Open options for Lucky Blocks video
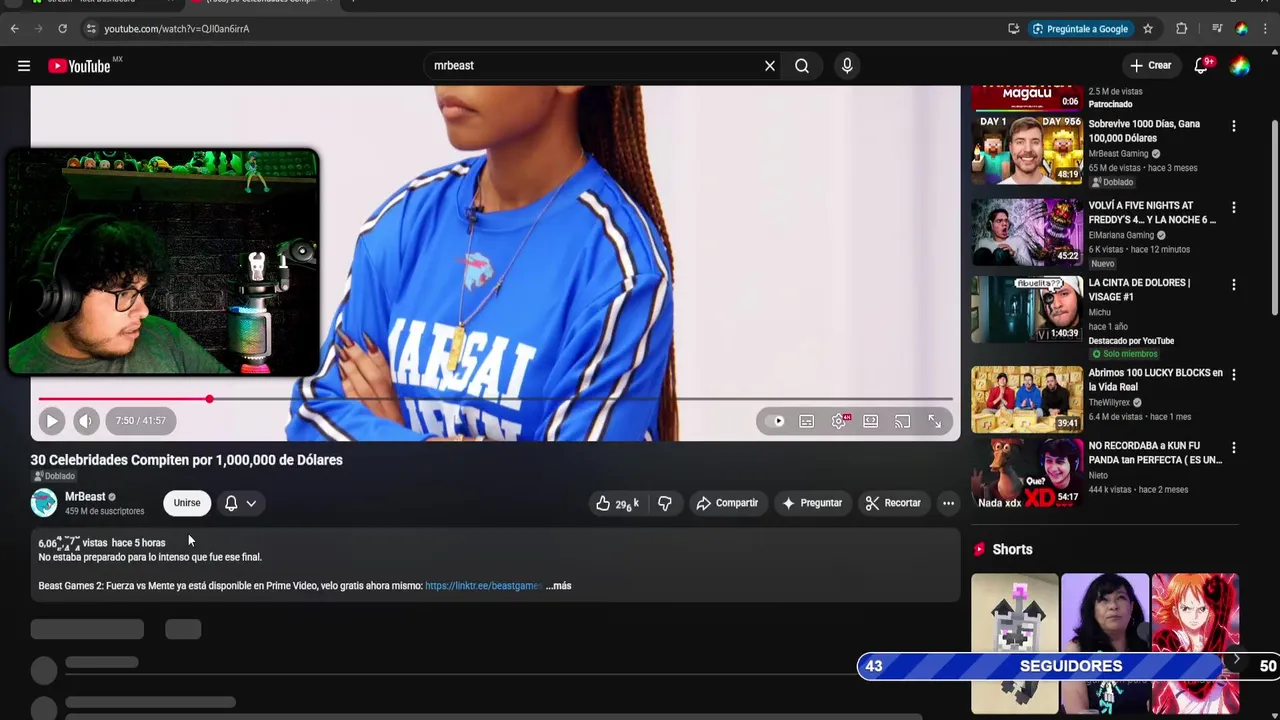This screenshot has height=720, width=1280. click(x=1233, y=375)
